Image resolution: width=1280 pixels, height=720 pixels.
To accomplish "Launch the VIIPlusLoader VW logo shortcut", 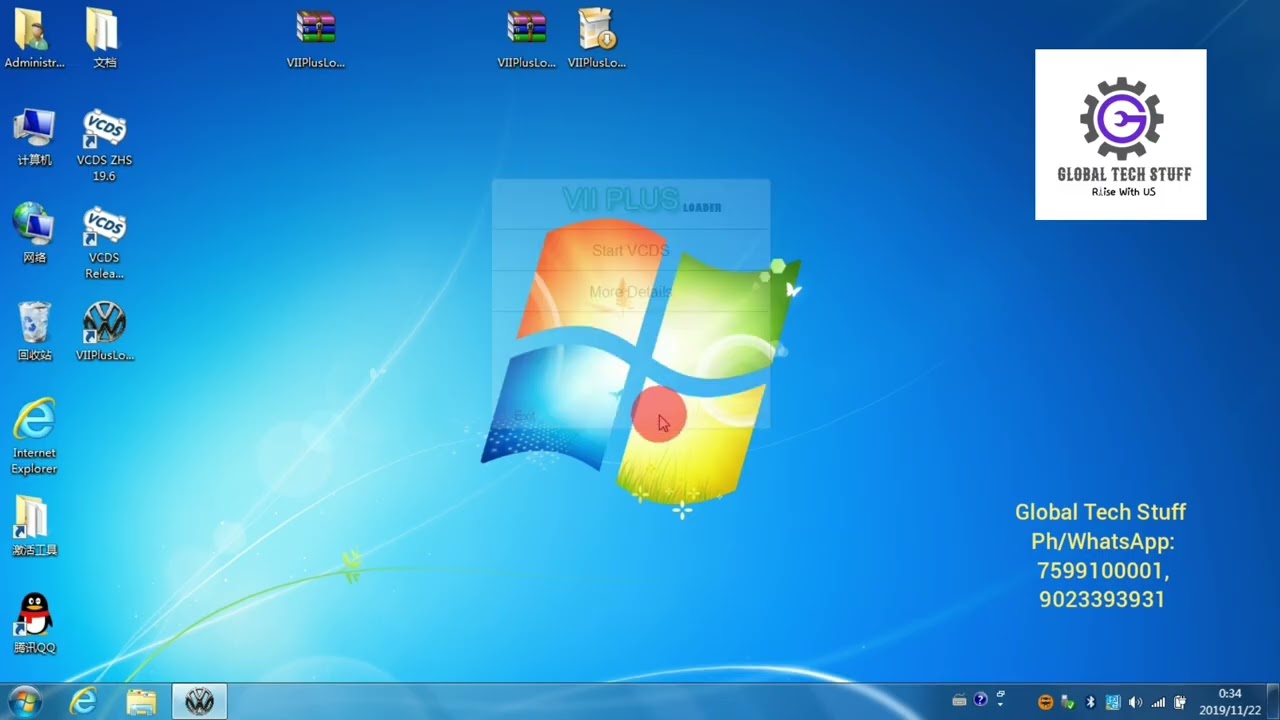I will coord(104,331).
